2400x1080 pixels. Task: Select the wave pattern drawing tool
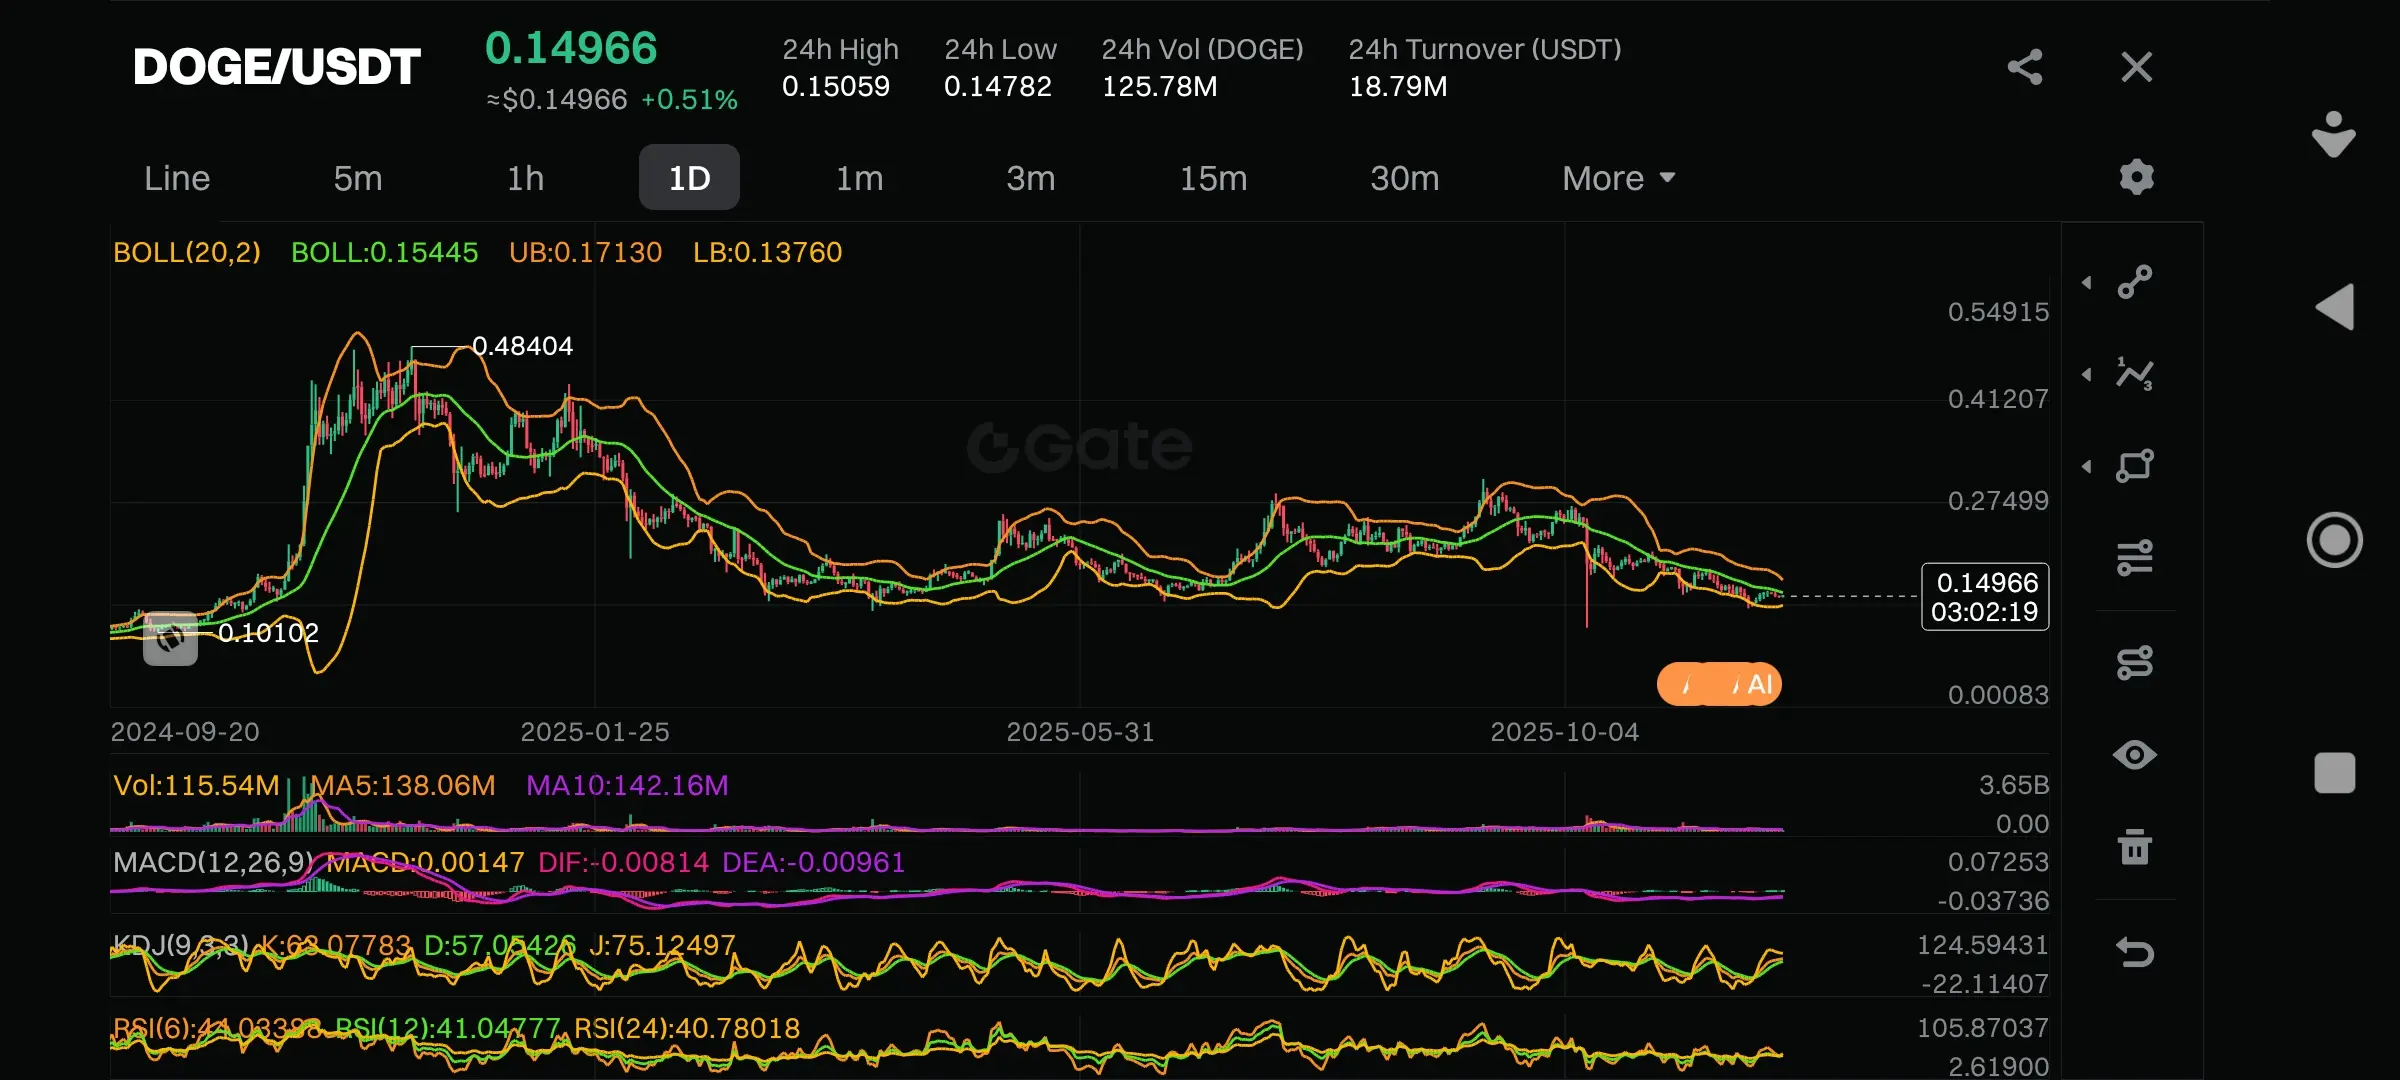(2134, 374)
